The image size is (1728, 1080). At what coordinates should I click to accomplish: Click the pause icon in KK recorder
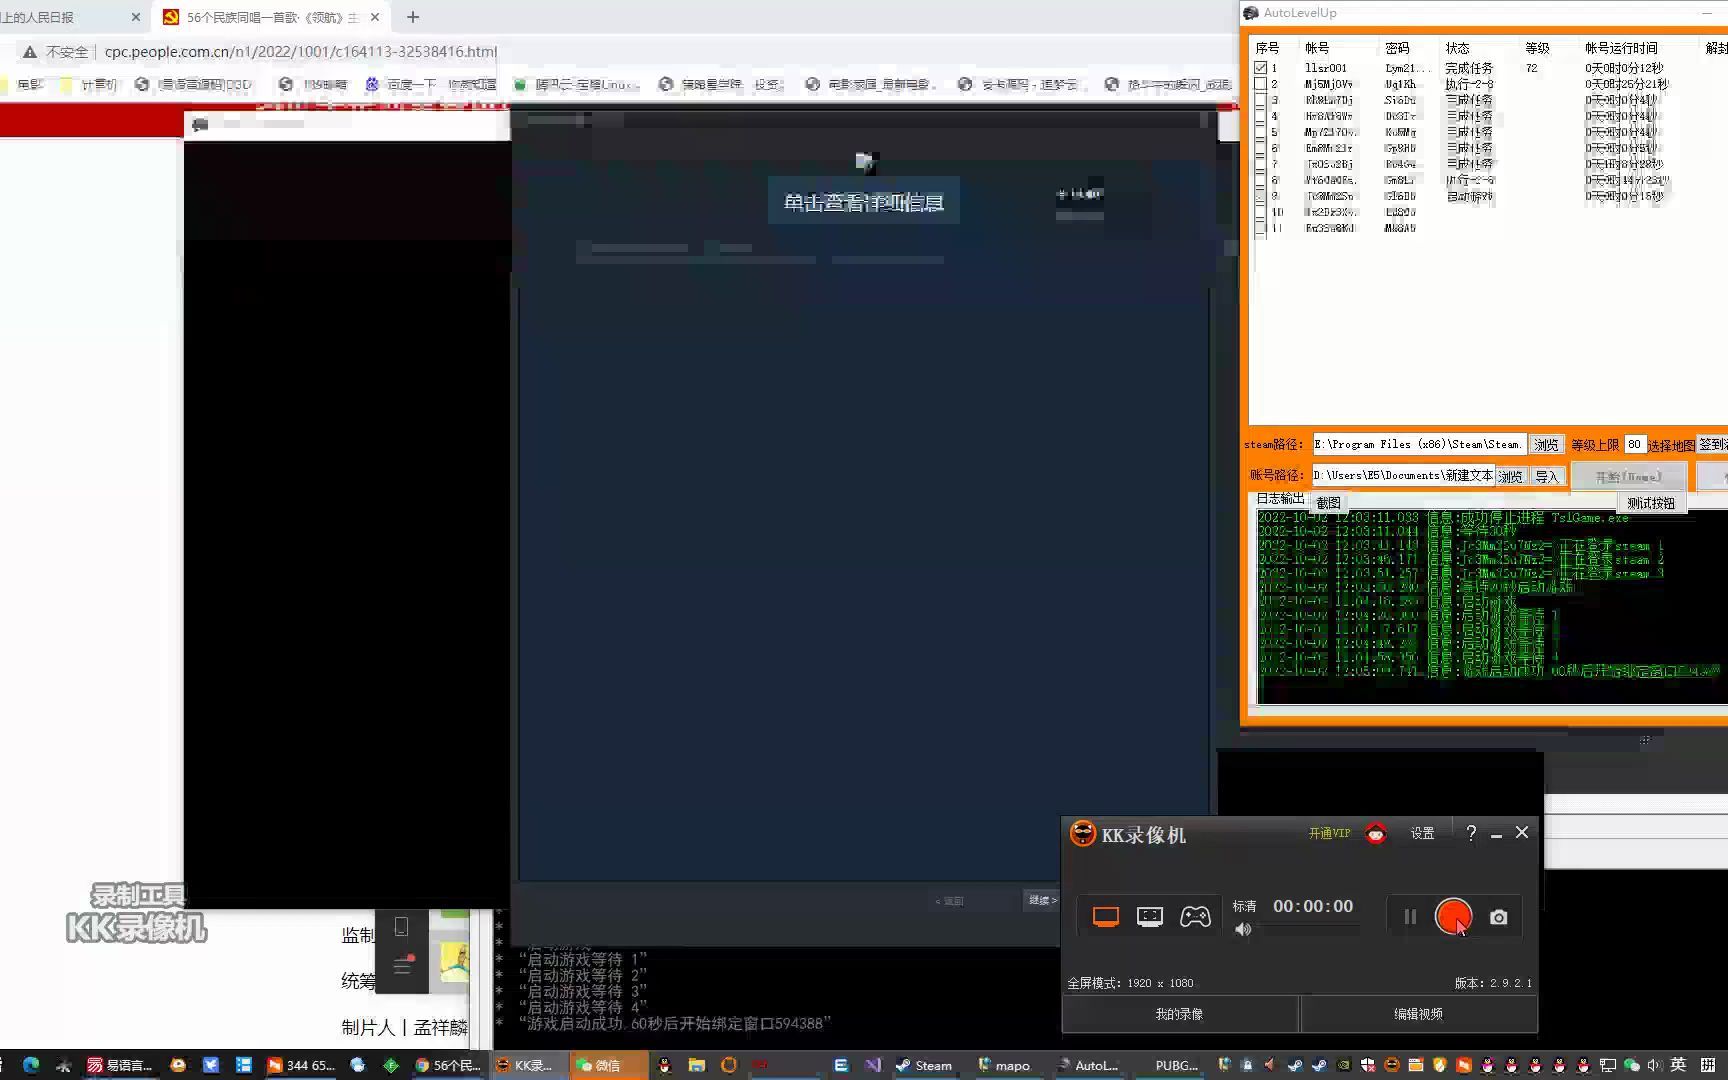1410,916
